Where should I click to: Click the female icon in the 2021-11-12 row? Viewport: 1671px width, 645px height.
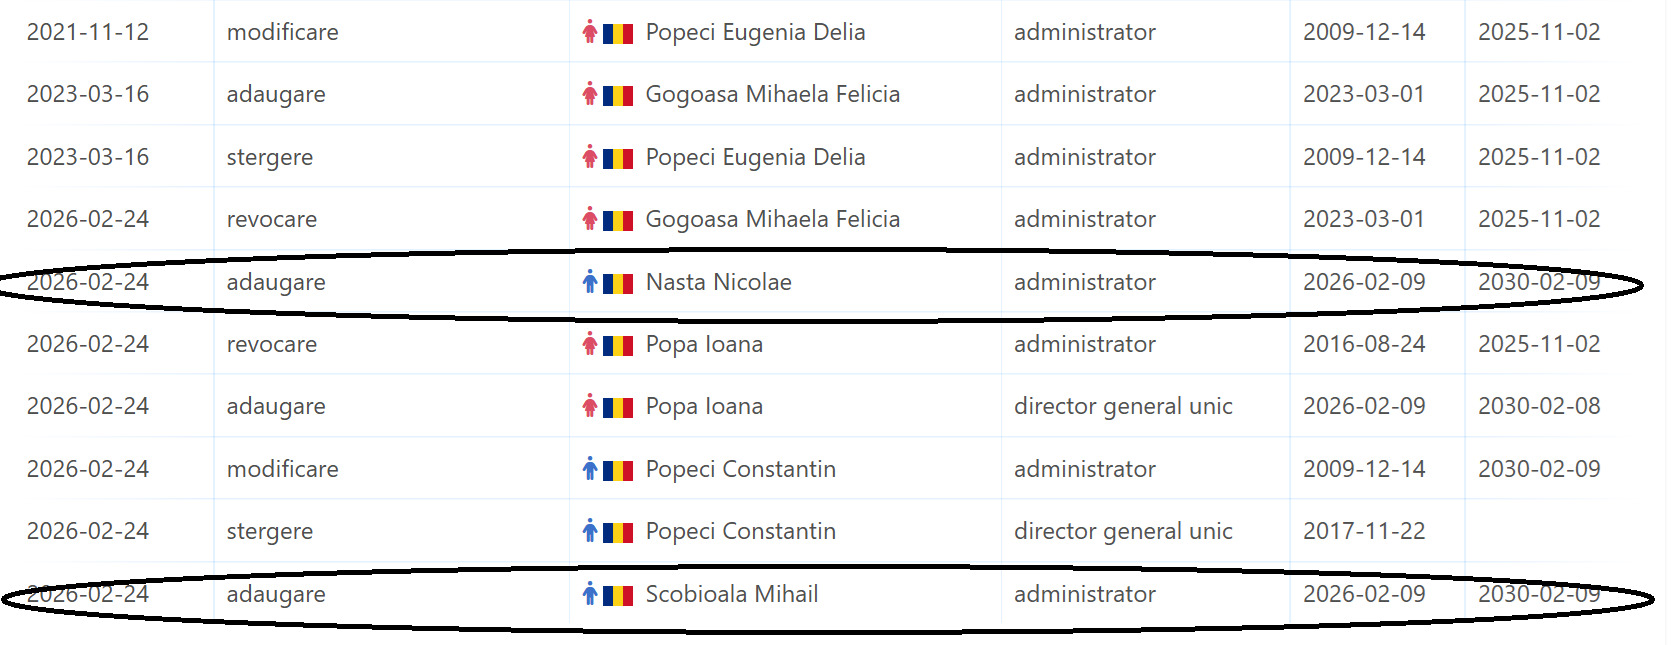590,32
